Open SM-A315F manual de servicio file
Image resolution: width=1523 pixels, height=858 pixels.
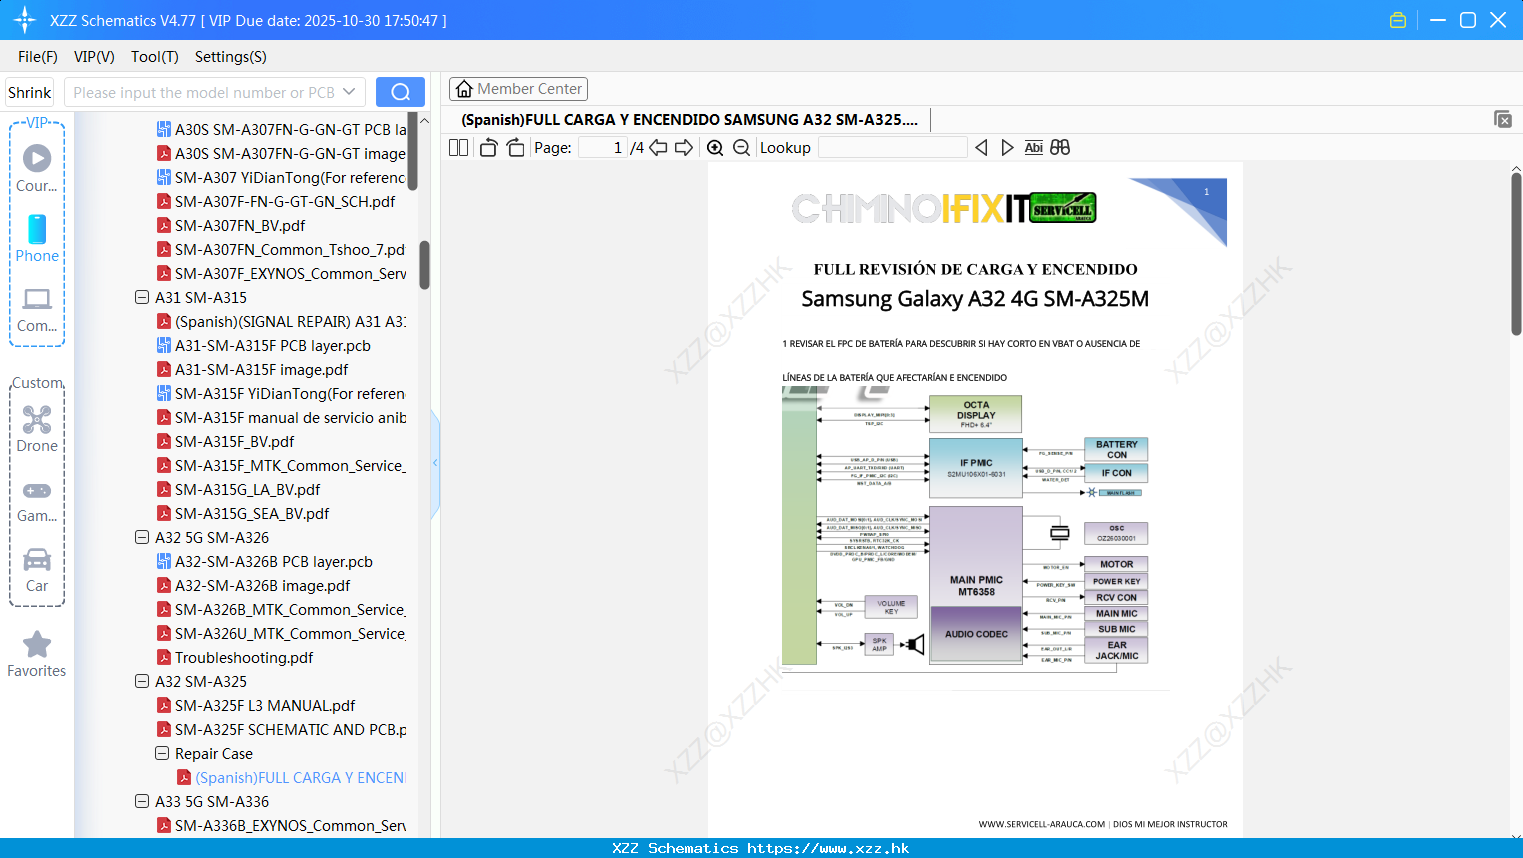281,417
